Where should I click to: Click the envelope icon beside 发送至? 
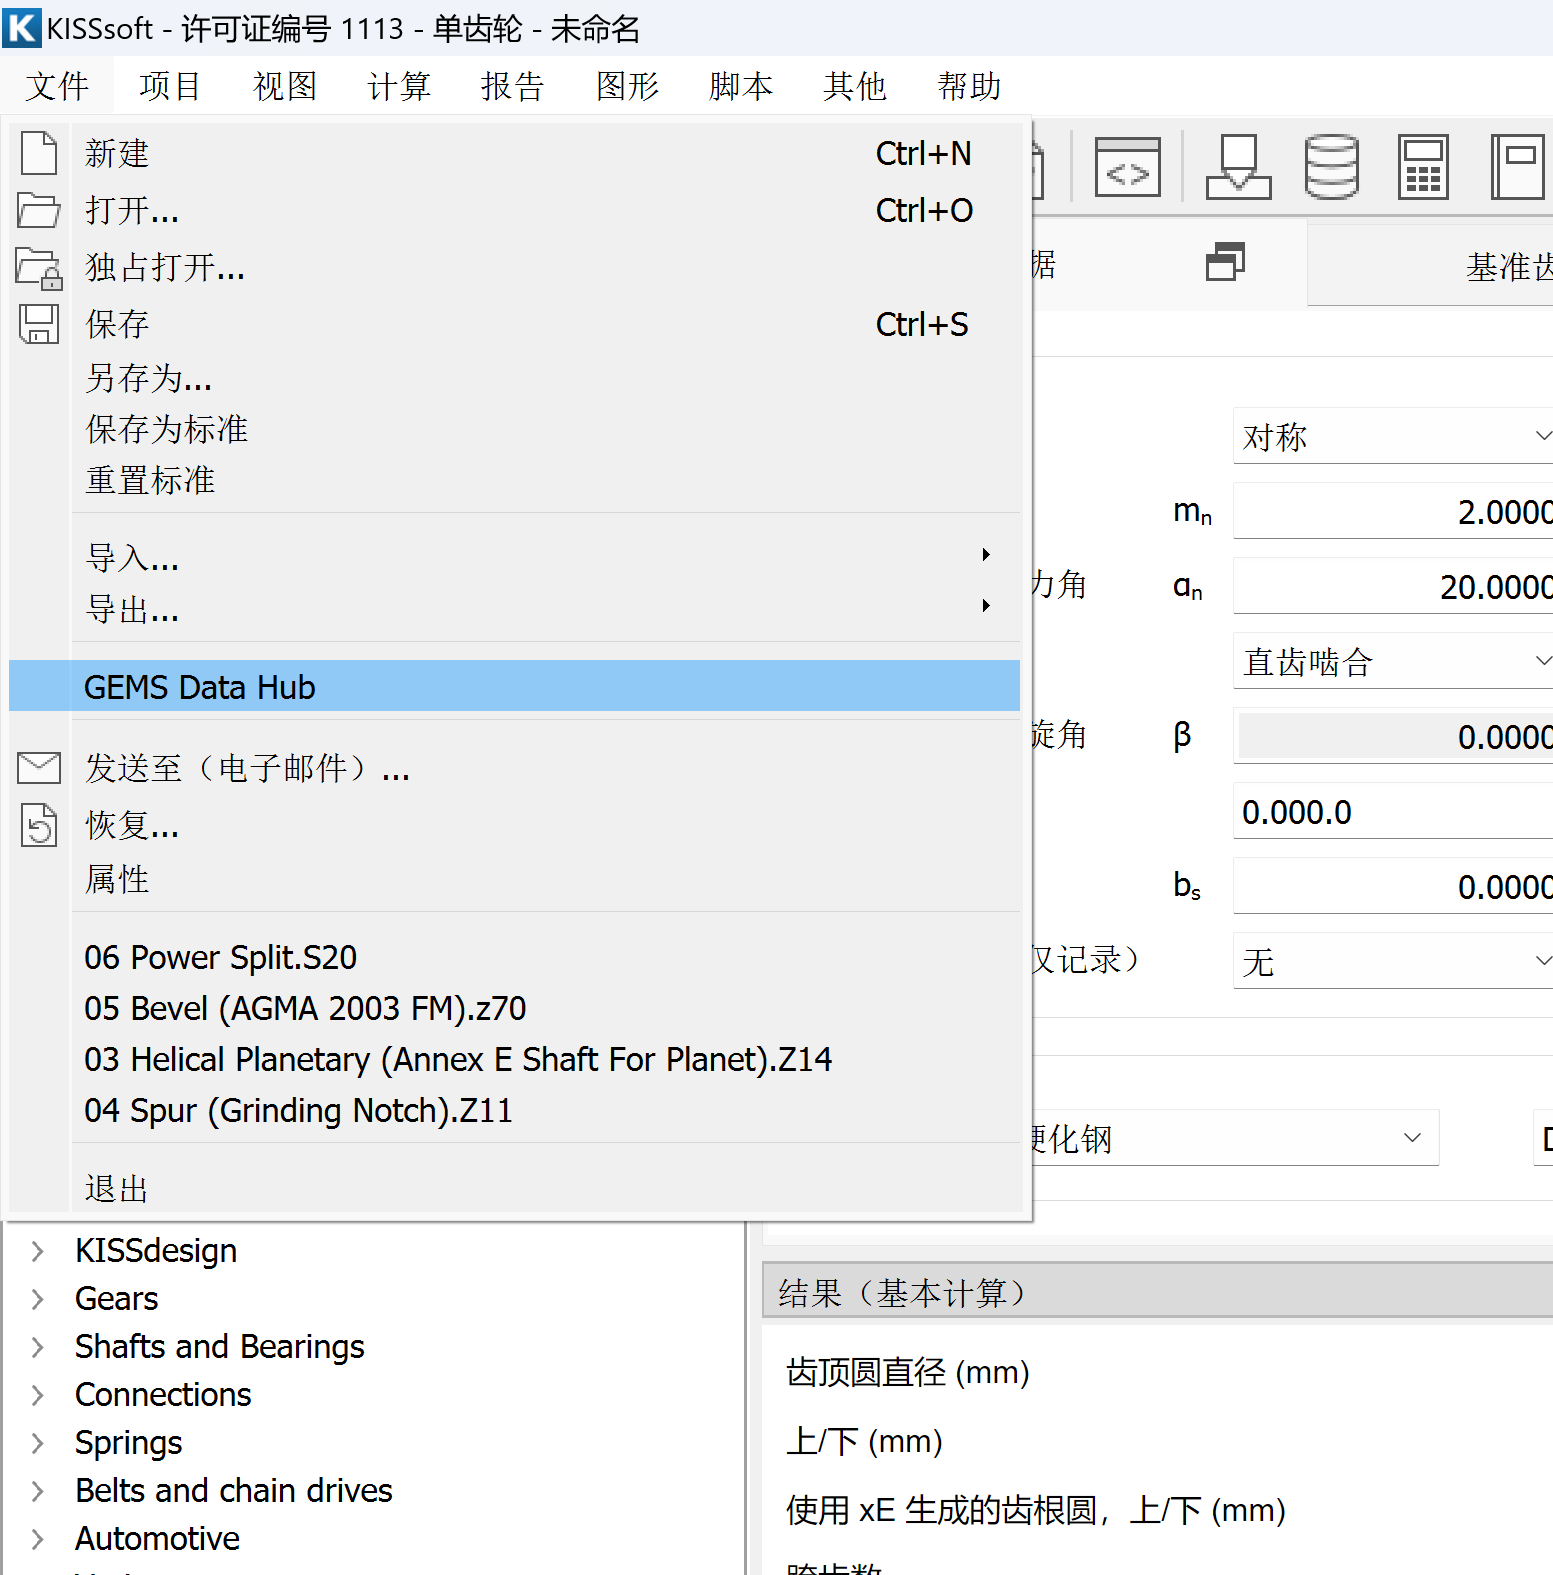[39, 768]
